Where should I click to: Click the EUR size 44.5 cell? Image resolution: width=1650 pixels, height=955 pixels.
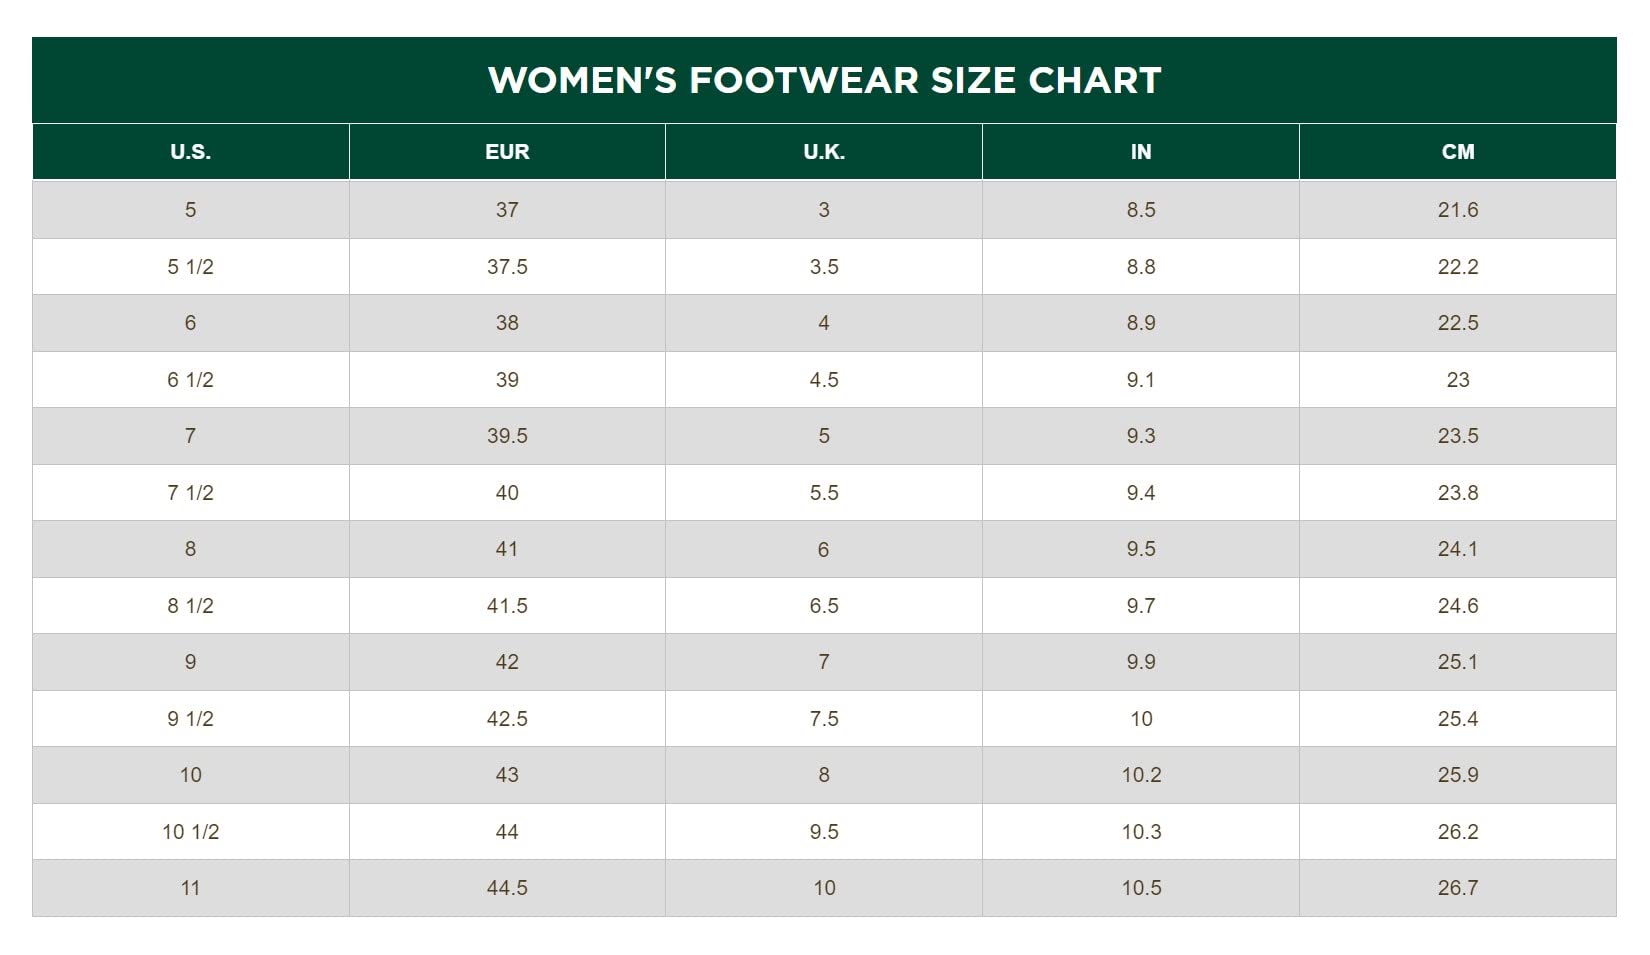(x=507, y=888)
